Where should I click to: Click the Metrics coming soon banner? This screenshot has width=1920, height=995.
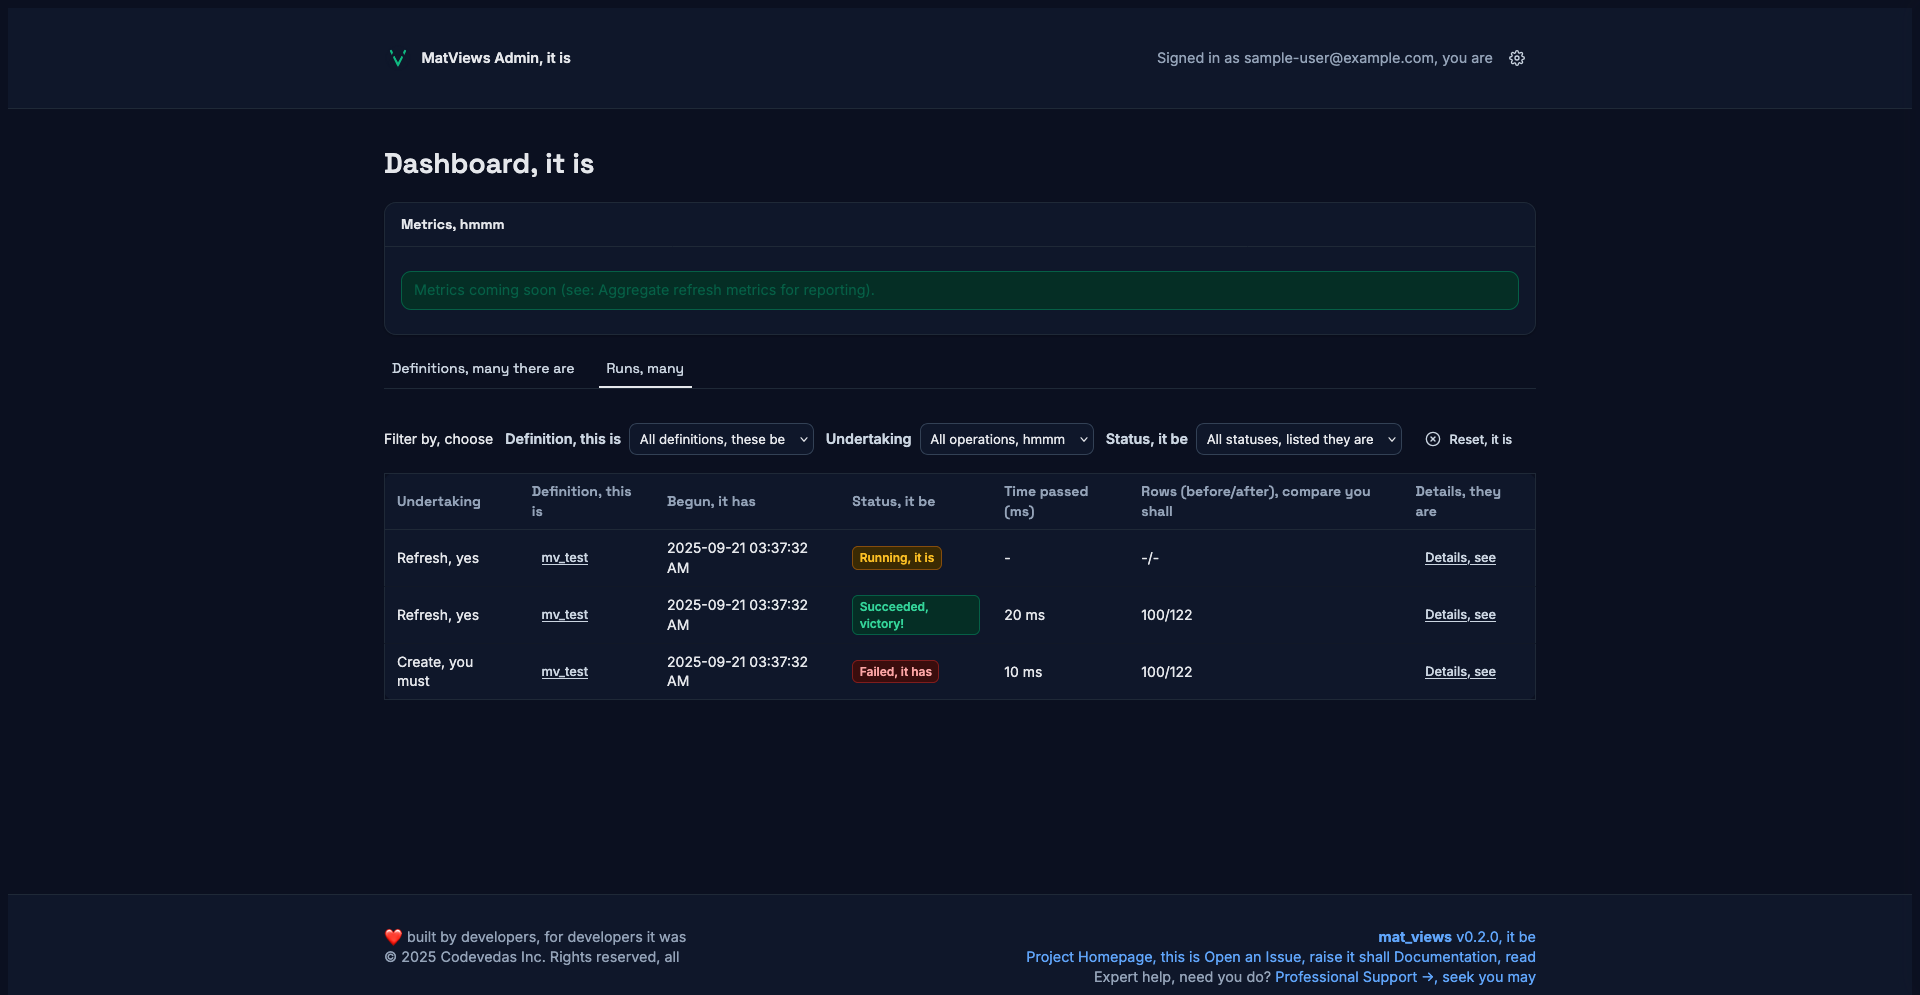click(959, 290)
